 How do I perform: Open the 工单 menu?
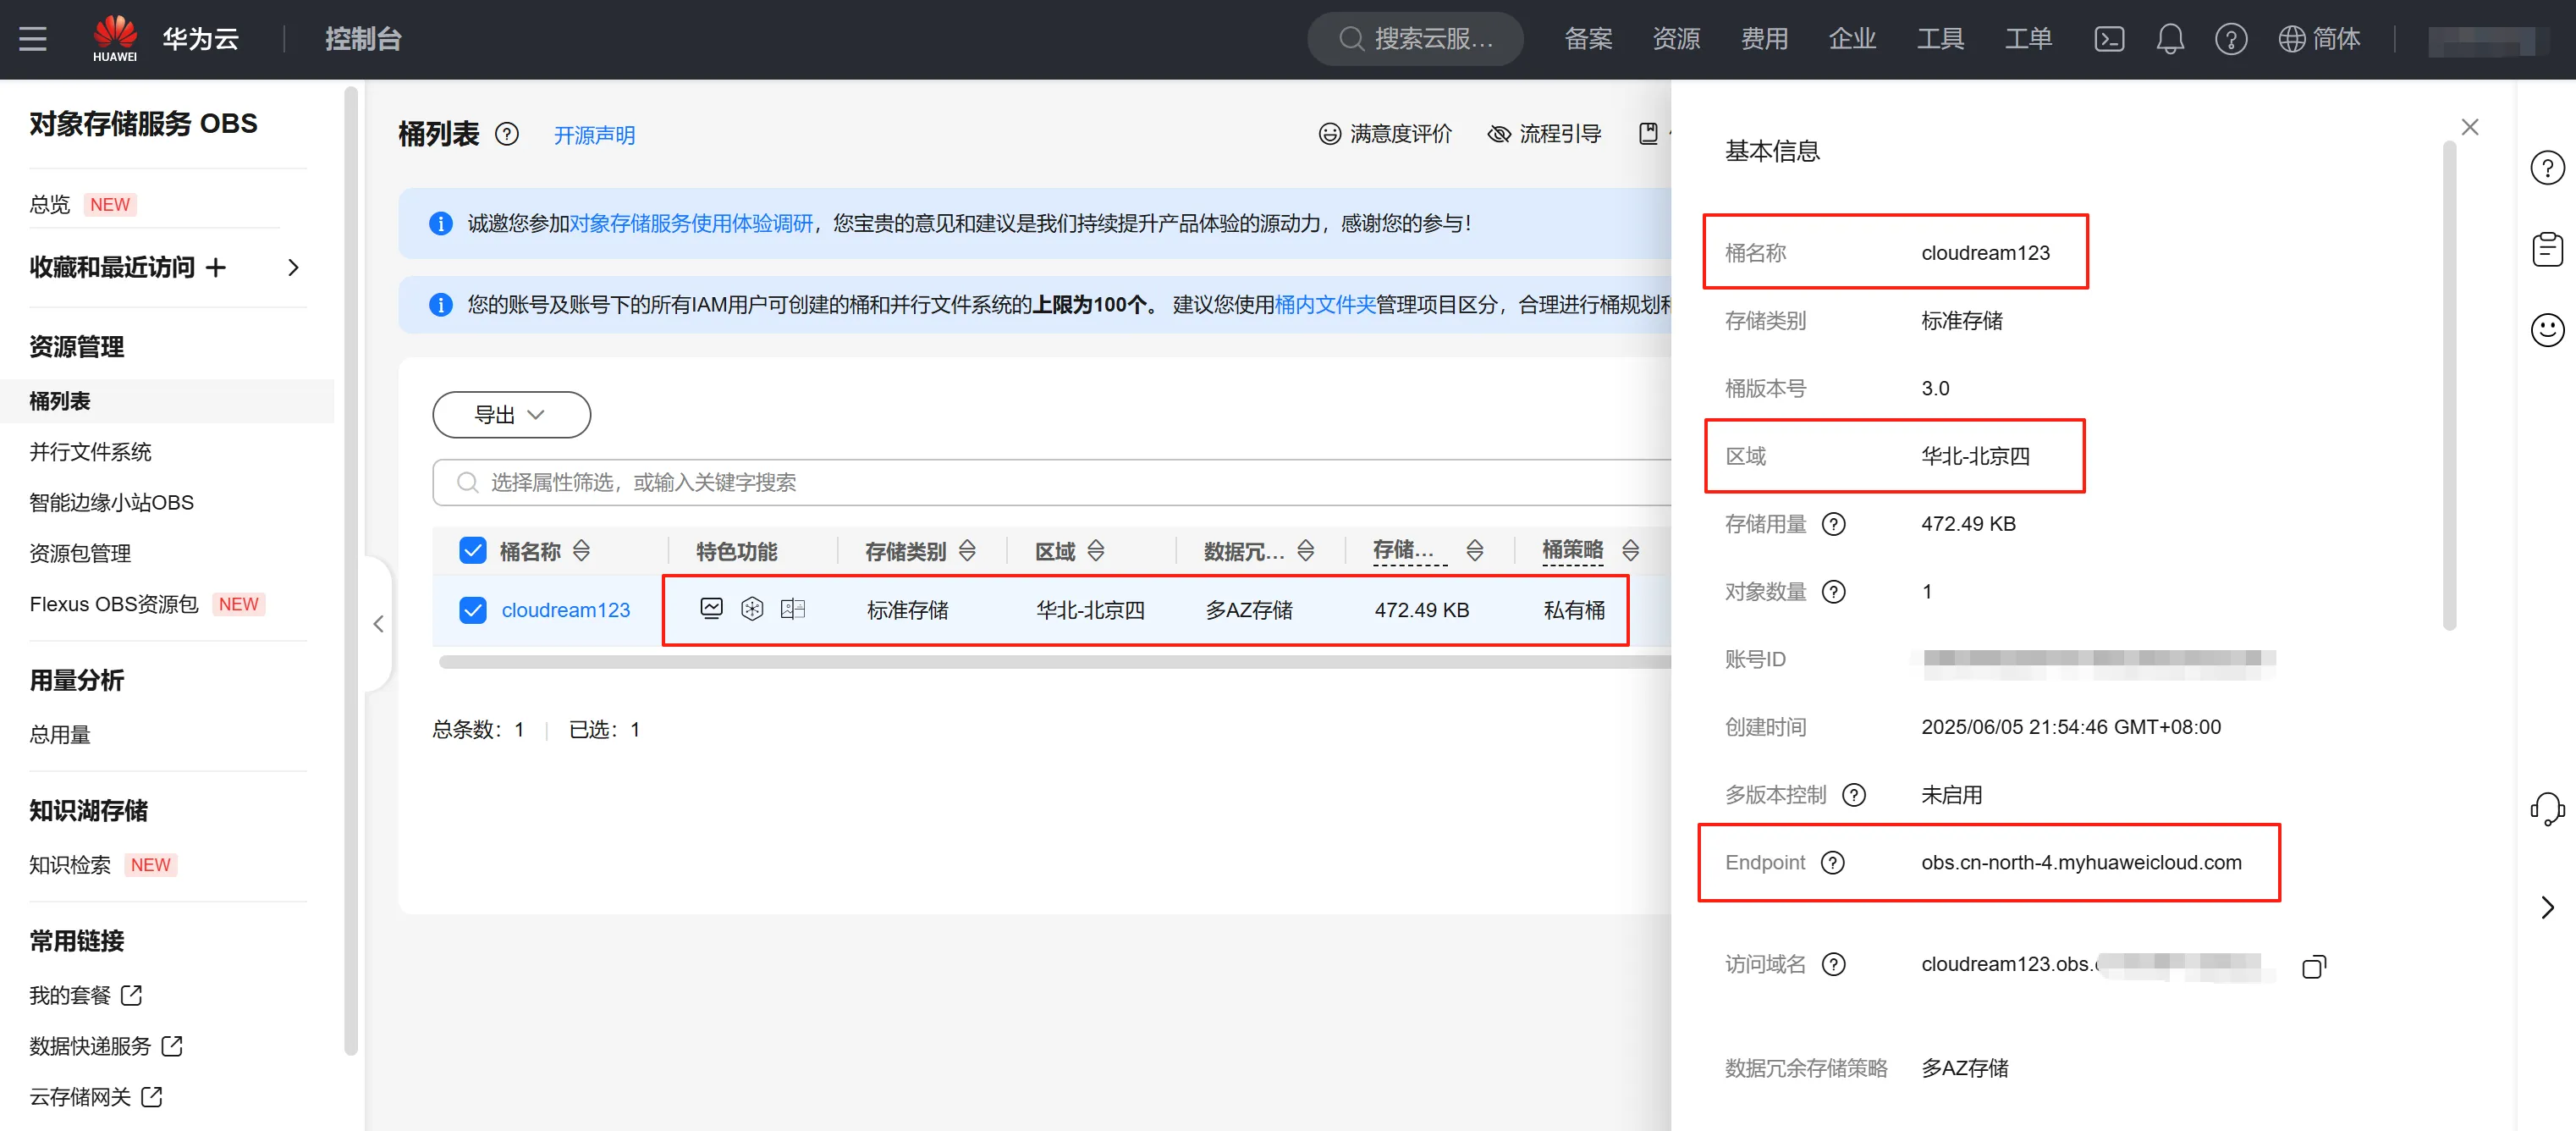[x=2028, y=39]
